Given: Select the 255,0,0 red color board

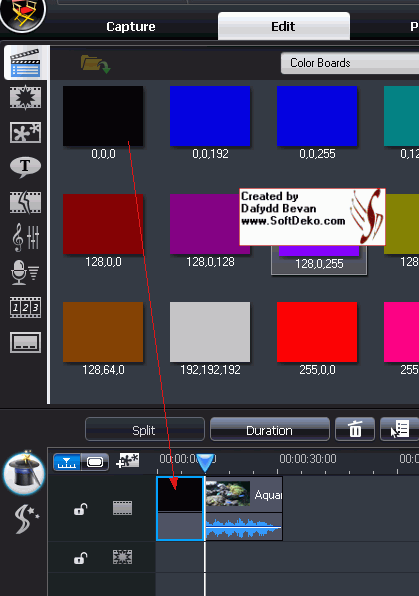Looking at the screenshot, I should 317,332.
